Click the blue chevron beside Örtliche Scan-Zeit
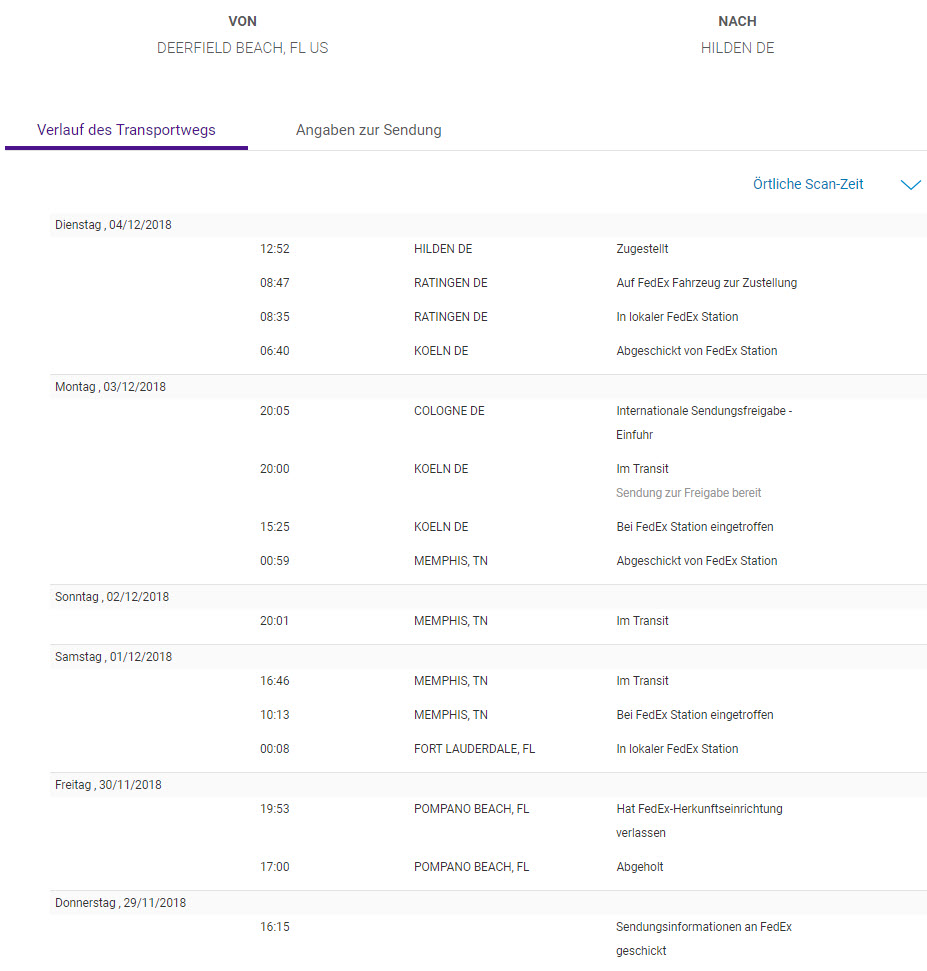The height and width of the screenshot is (971, 927). click(x=910, y=185)
